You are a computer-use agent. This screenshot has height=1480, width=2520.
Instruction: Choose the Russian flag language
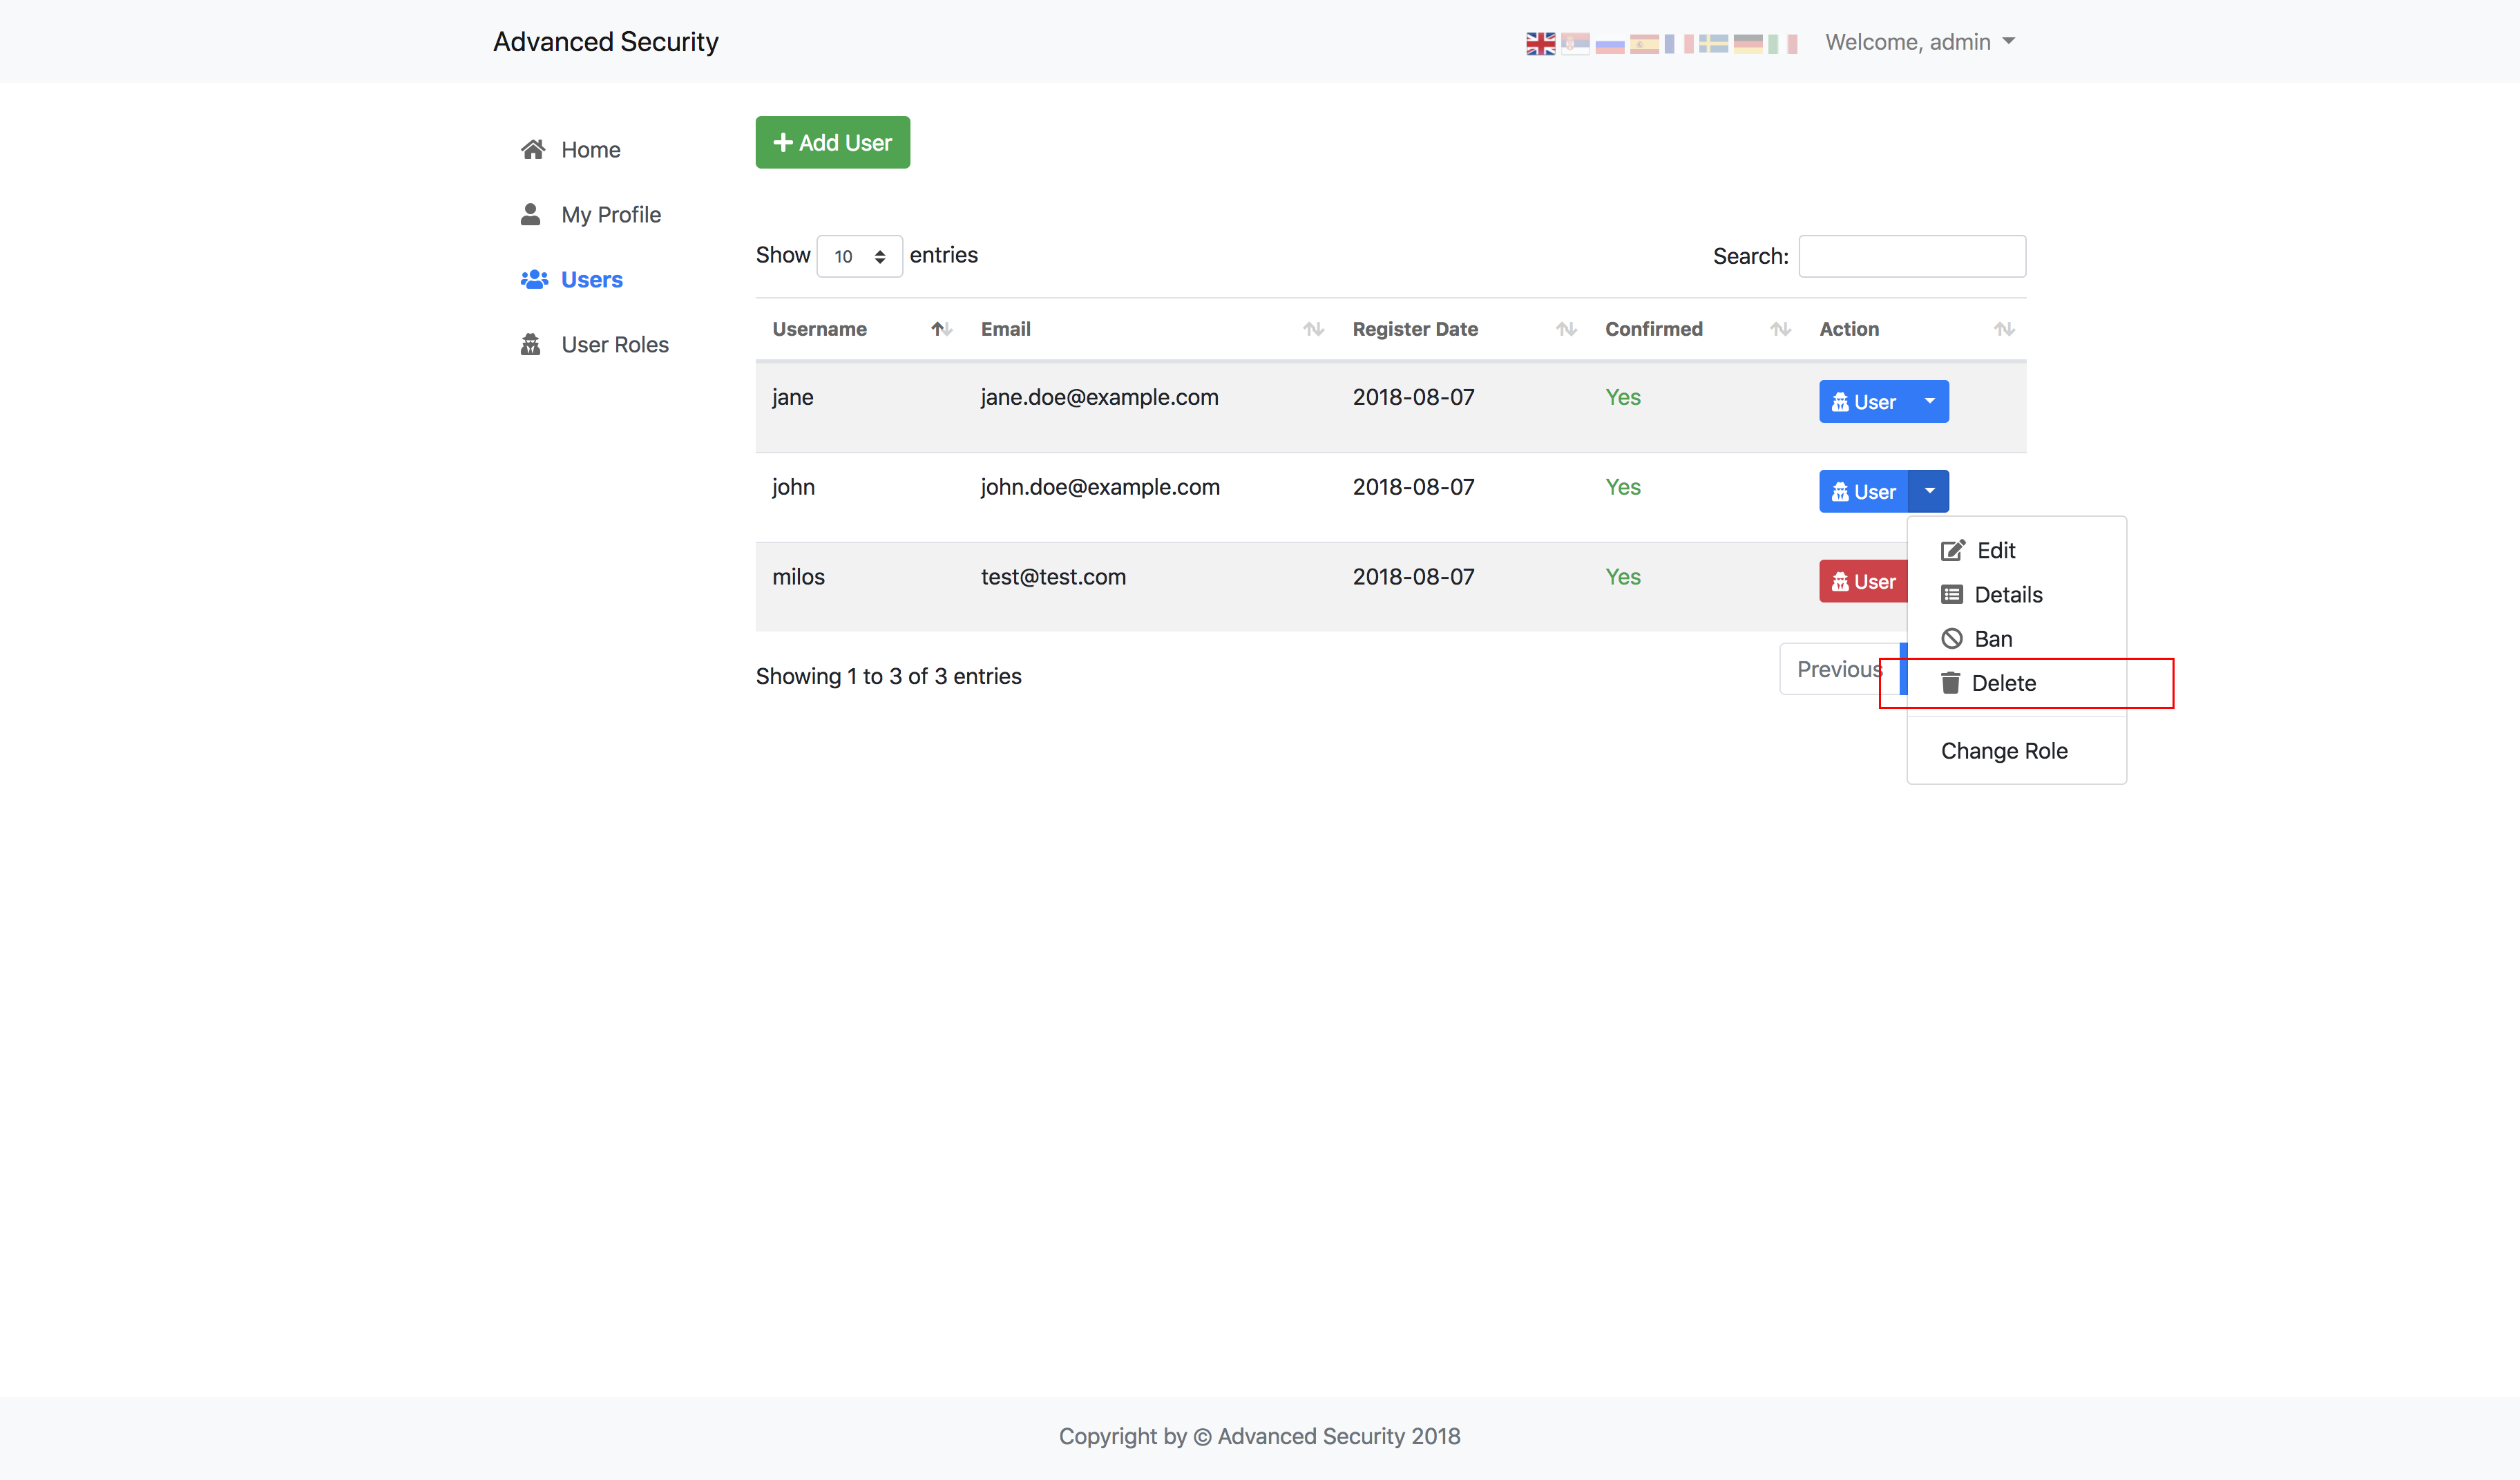(x=1609, y=43)
